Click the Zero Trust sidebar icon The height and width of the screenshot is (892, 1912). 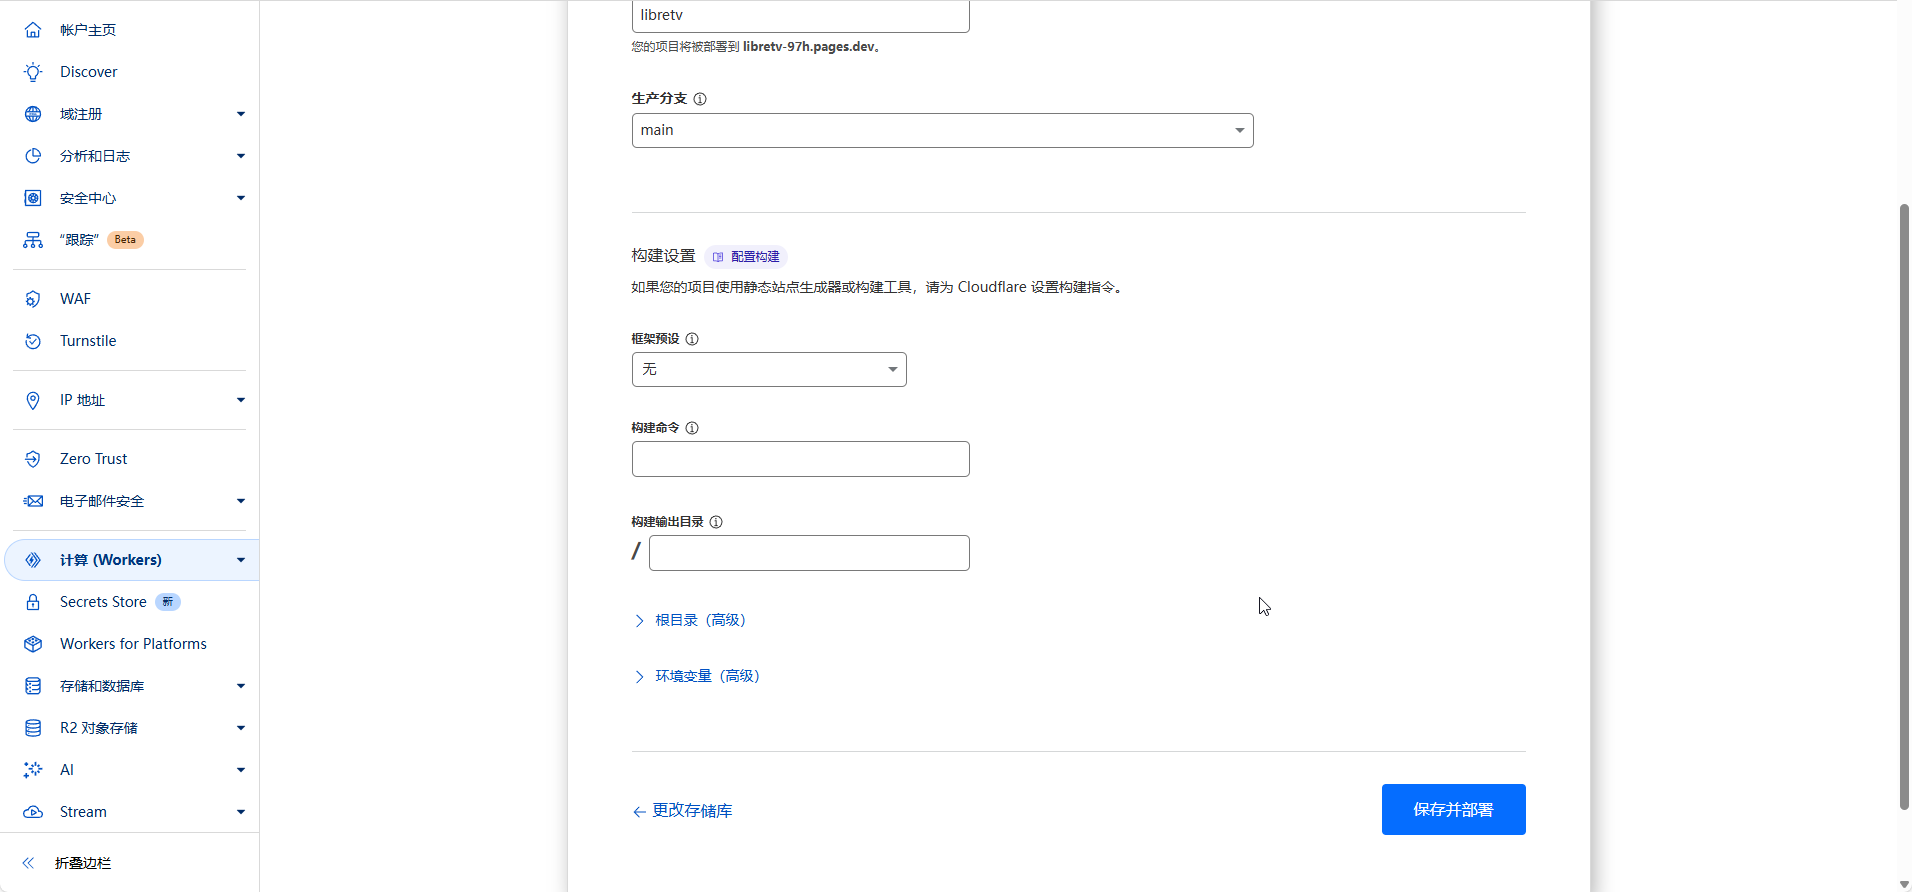pos(33,459)
